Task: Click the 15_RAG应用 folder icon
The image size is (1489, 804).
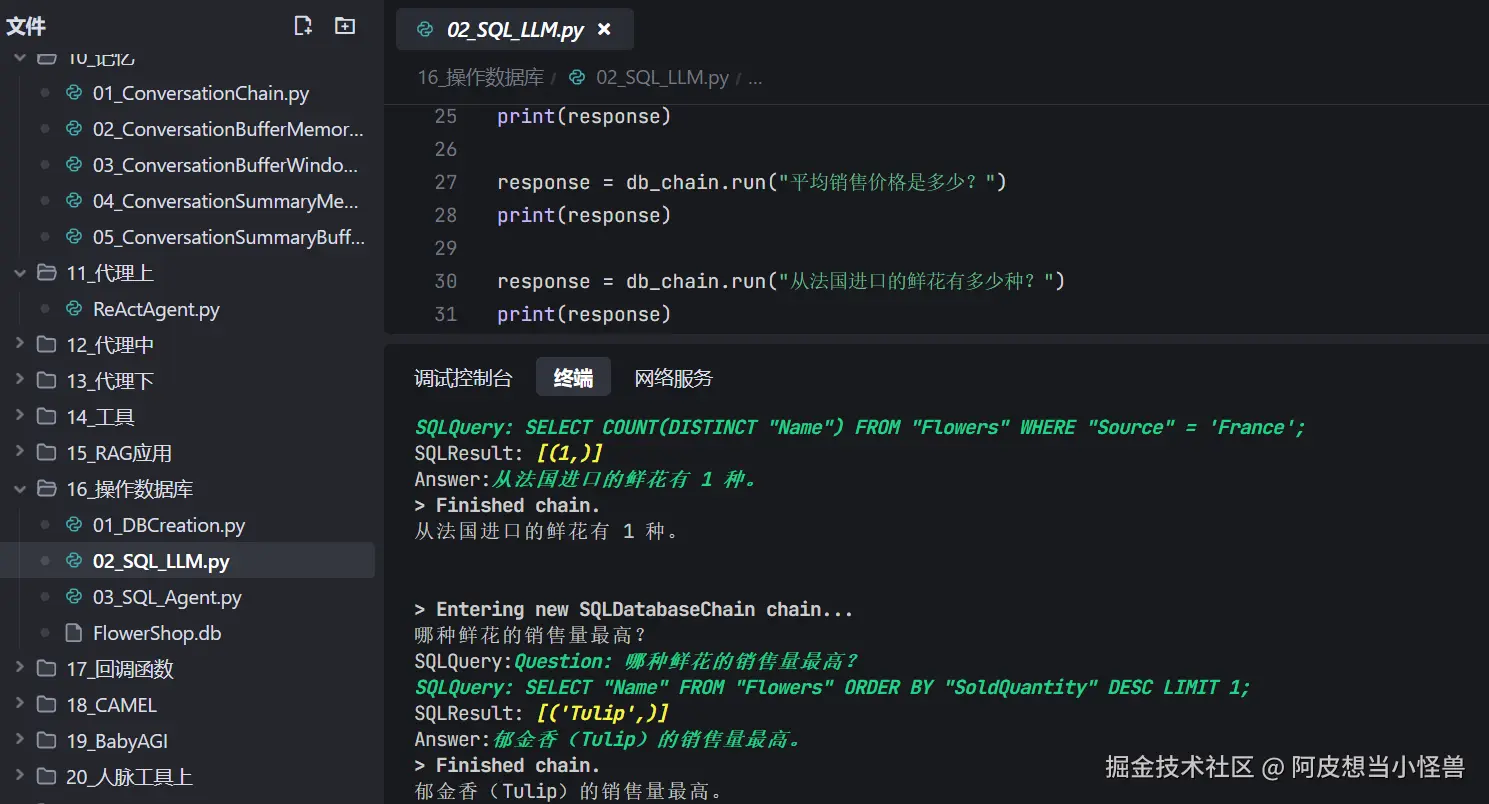Action: [x=46, y=453]
